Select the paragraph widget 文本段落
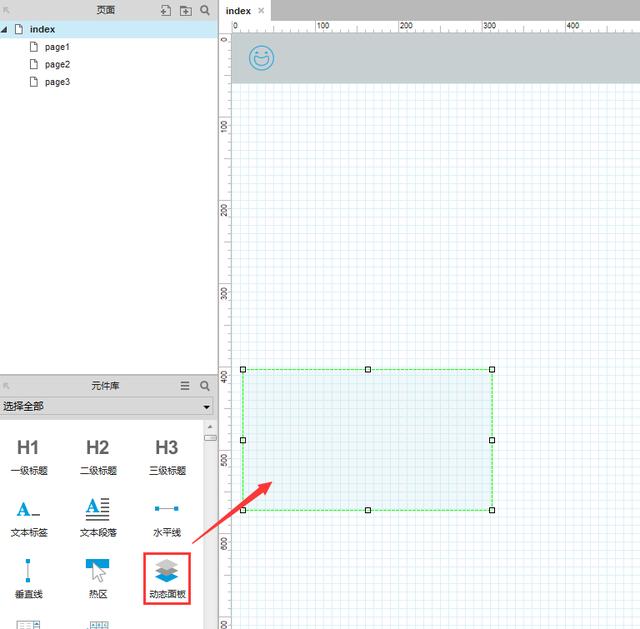This screenshot has width=640, height=629. (98, 518)
